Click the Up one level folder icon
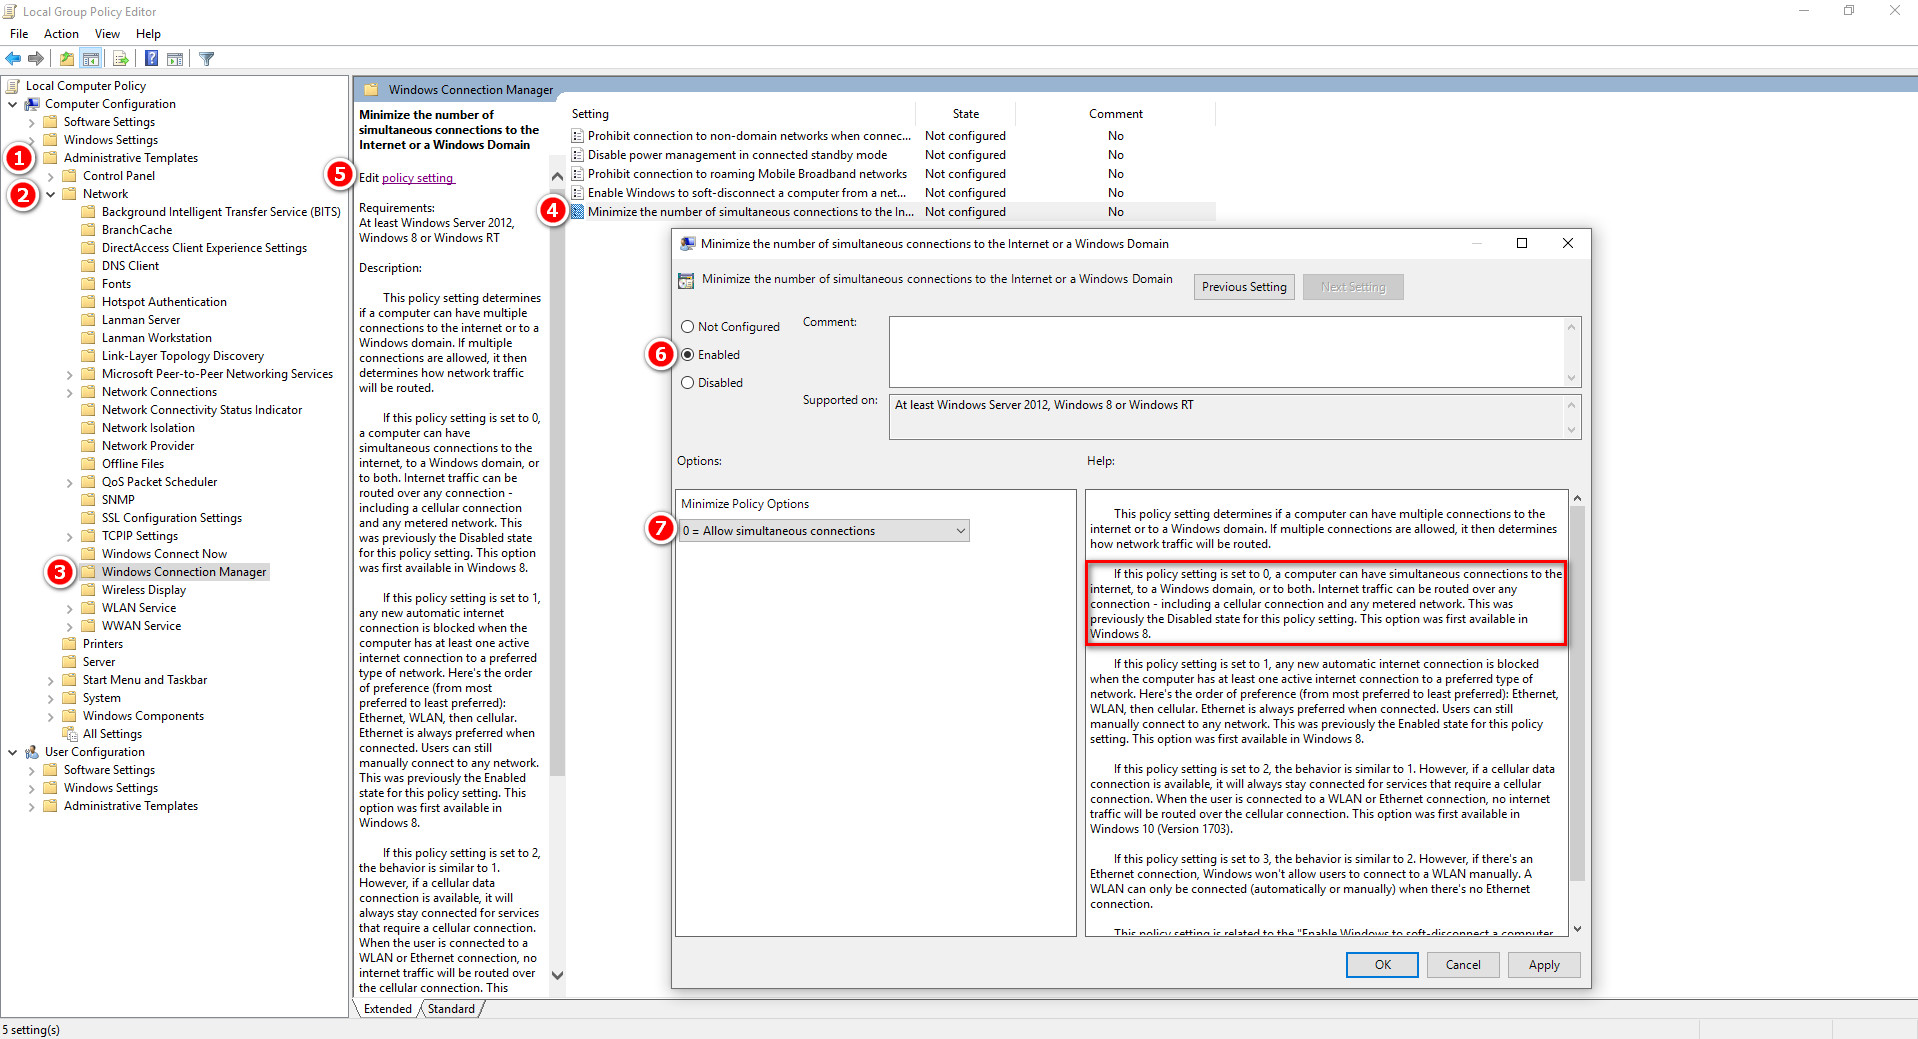The width and height of the screenshot is (1918, 1039). tap(66, 59)
